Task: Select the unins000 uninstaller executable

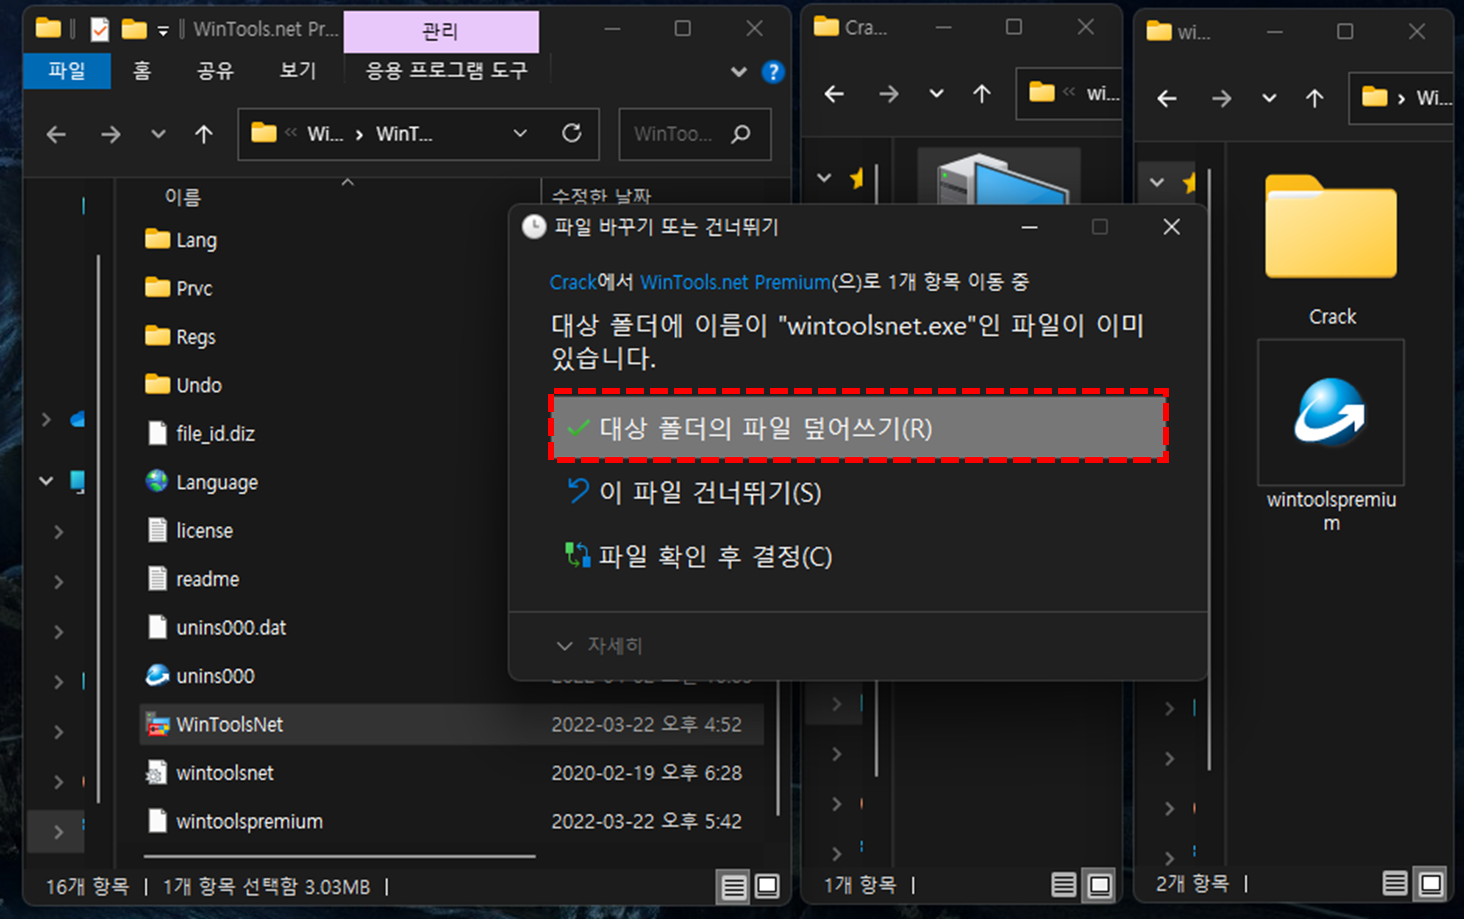Action: 200,676
